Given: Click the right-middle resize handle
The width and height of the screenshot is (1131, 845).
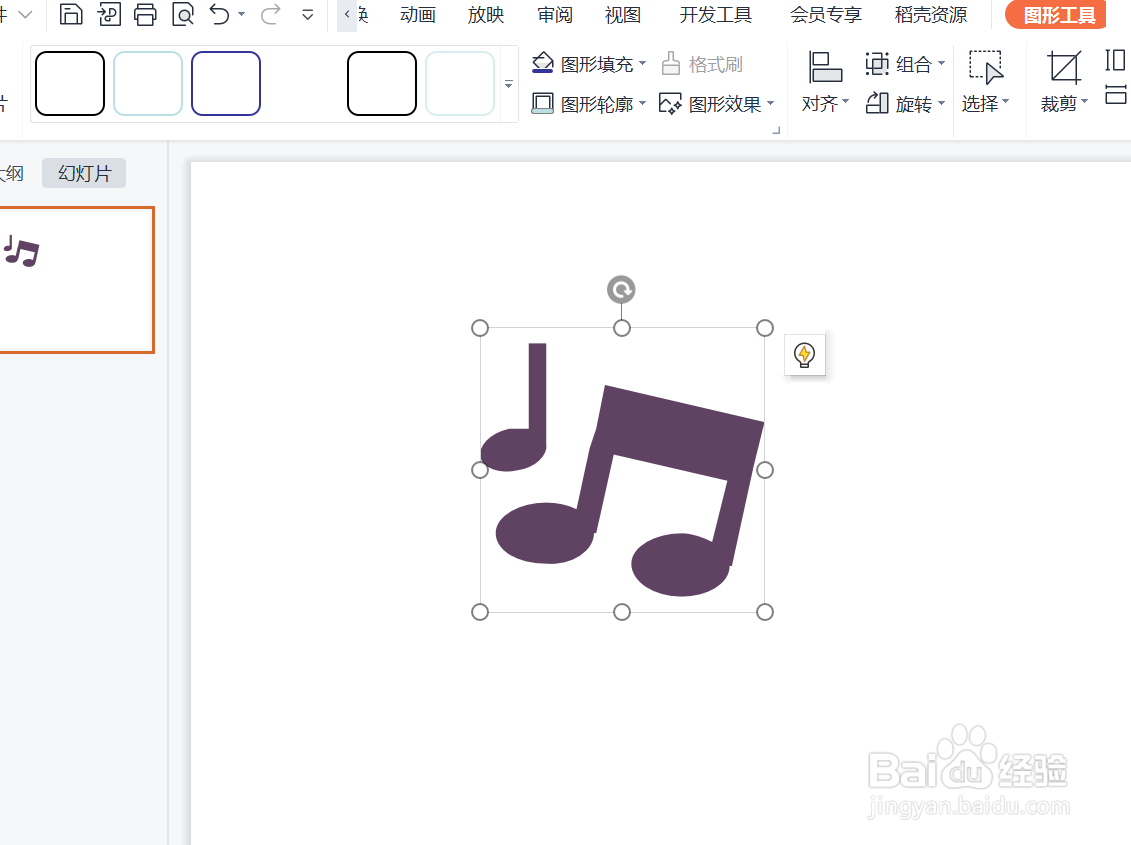Looking at the screenshot, I should (765, 470).
